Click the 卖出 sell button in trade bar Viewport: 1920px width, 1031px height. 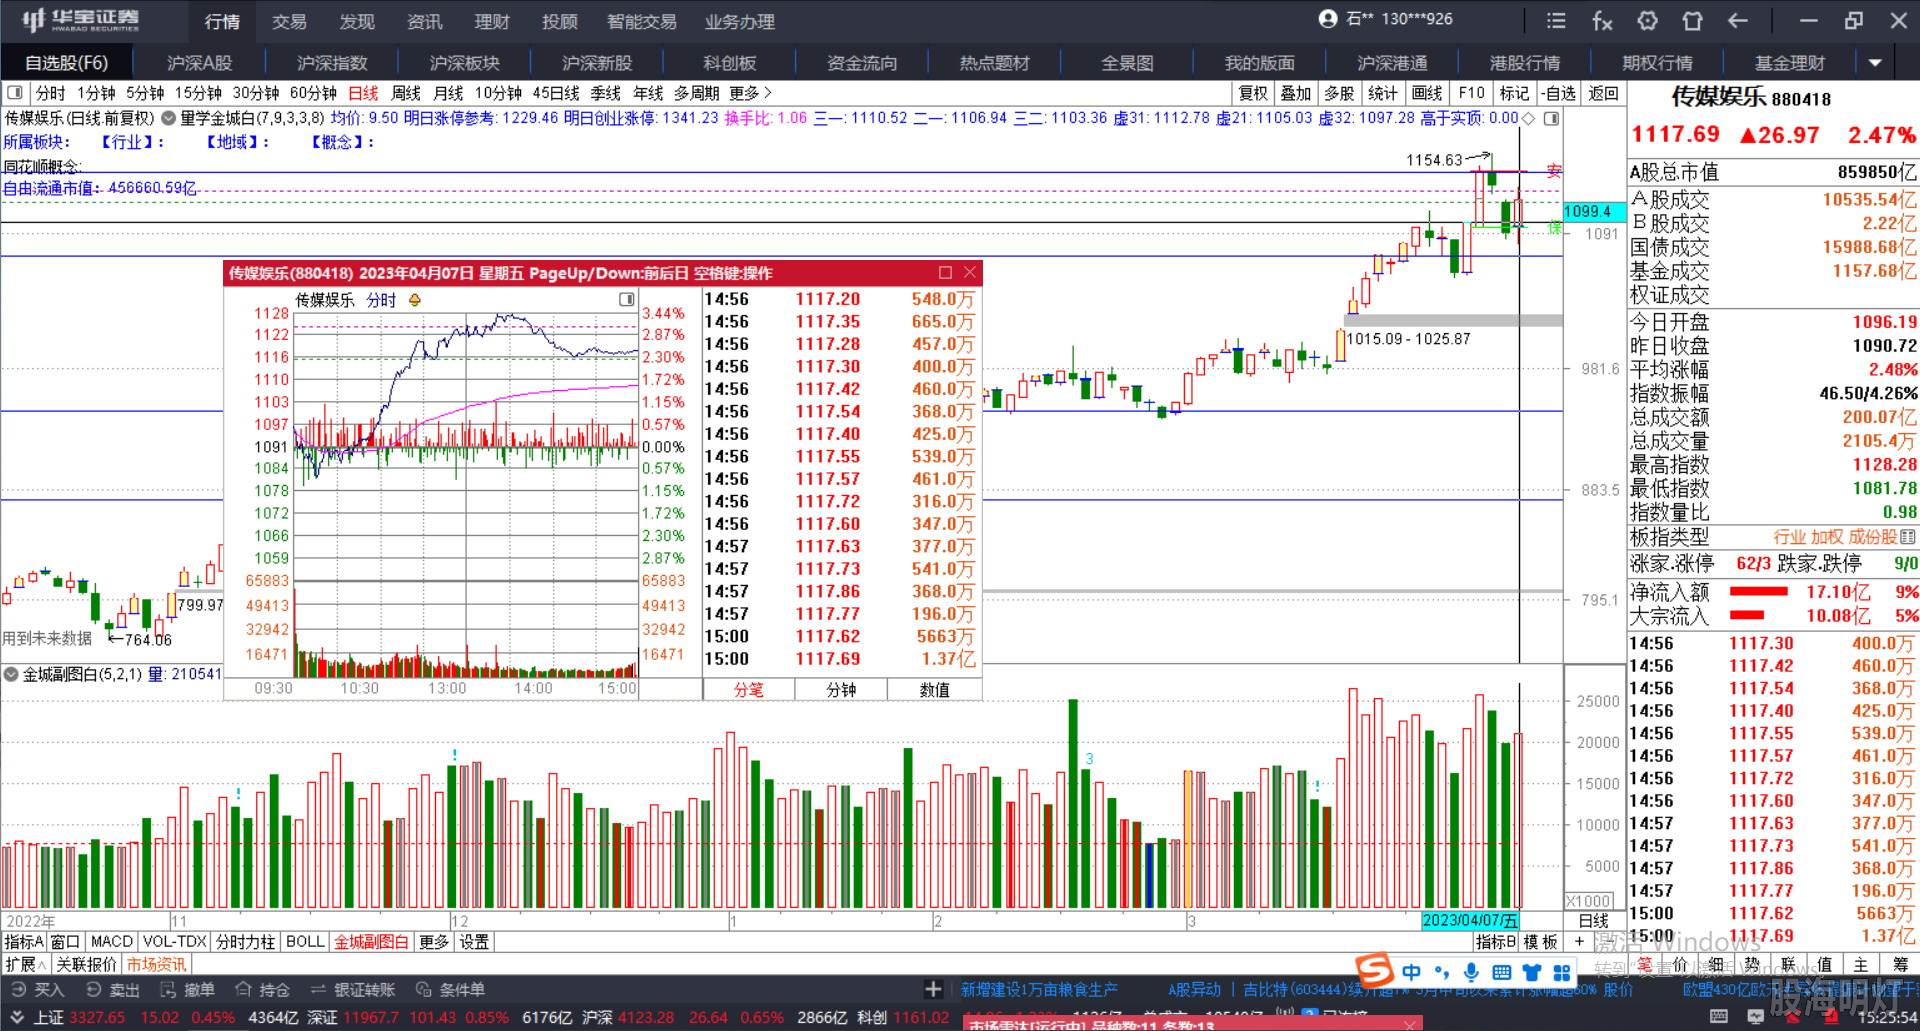coord(113,990)
